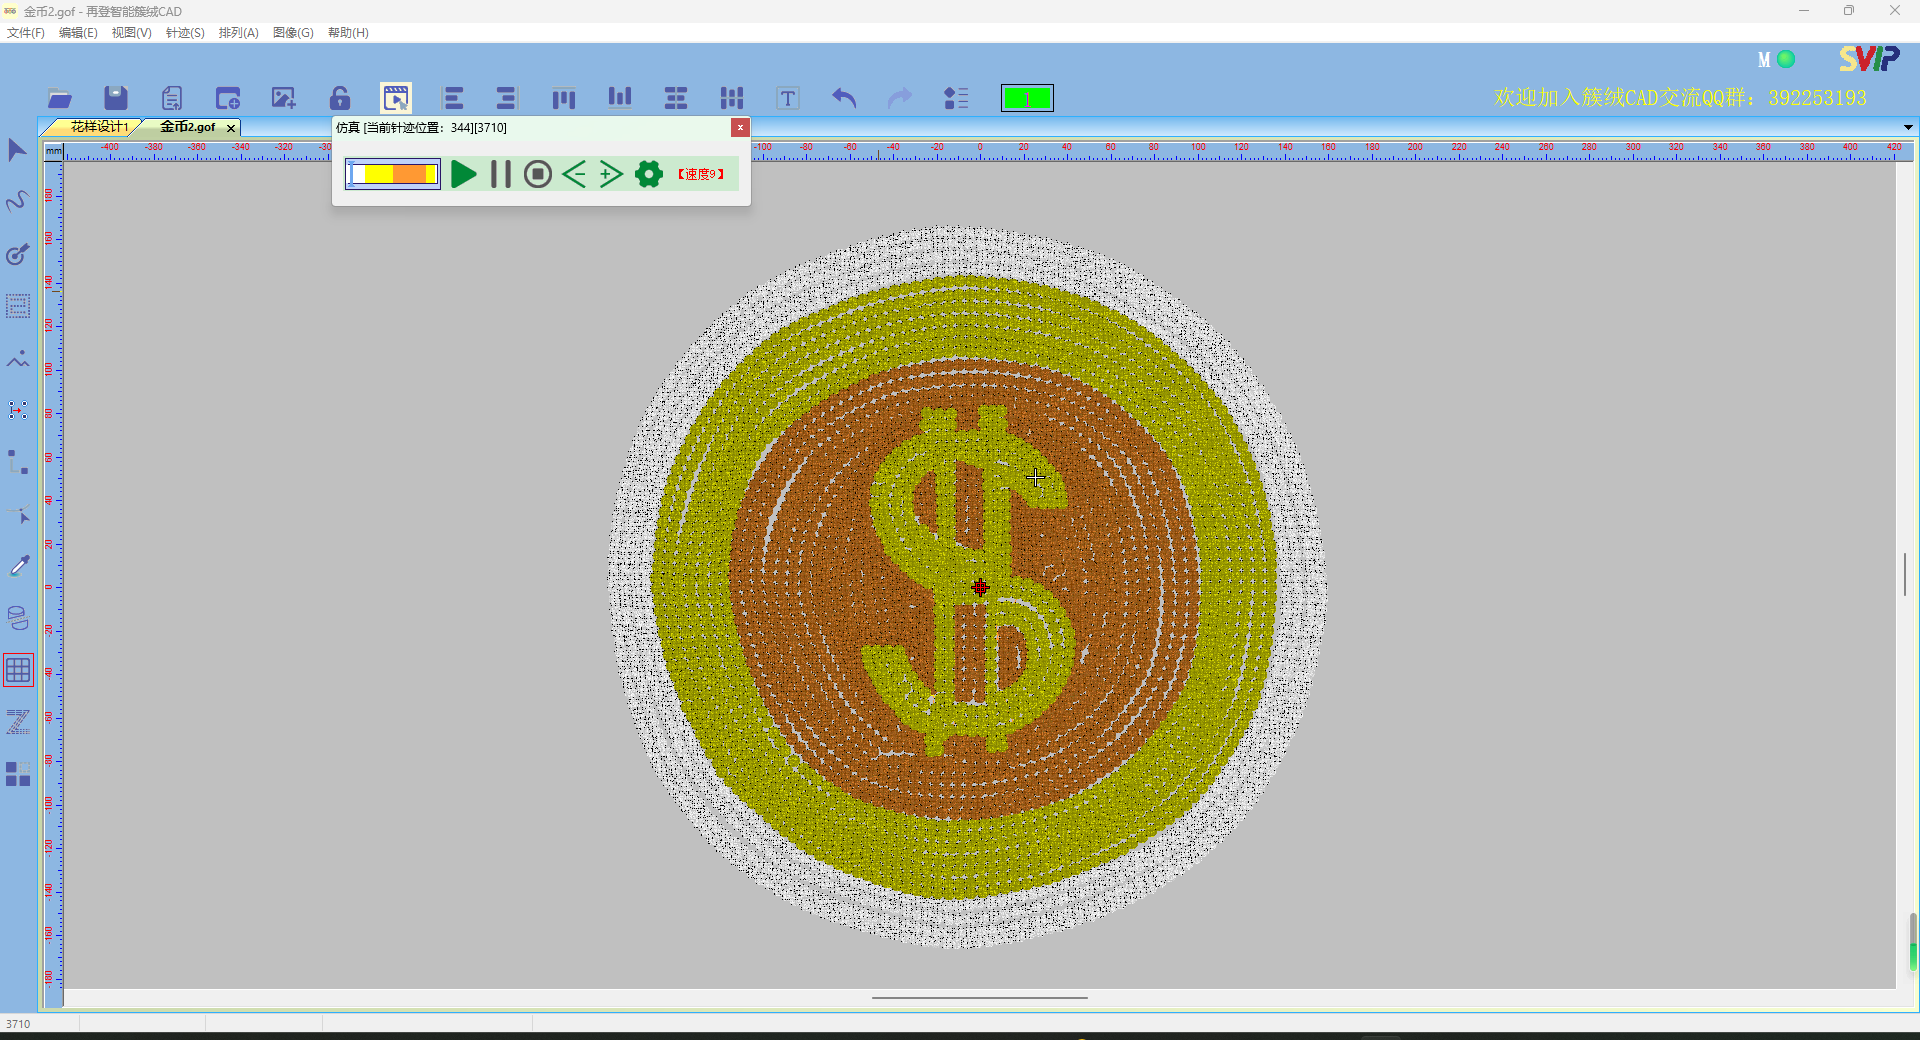Step forward one stitch

[611, 174]
